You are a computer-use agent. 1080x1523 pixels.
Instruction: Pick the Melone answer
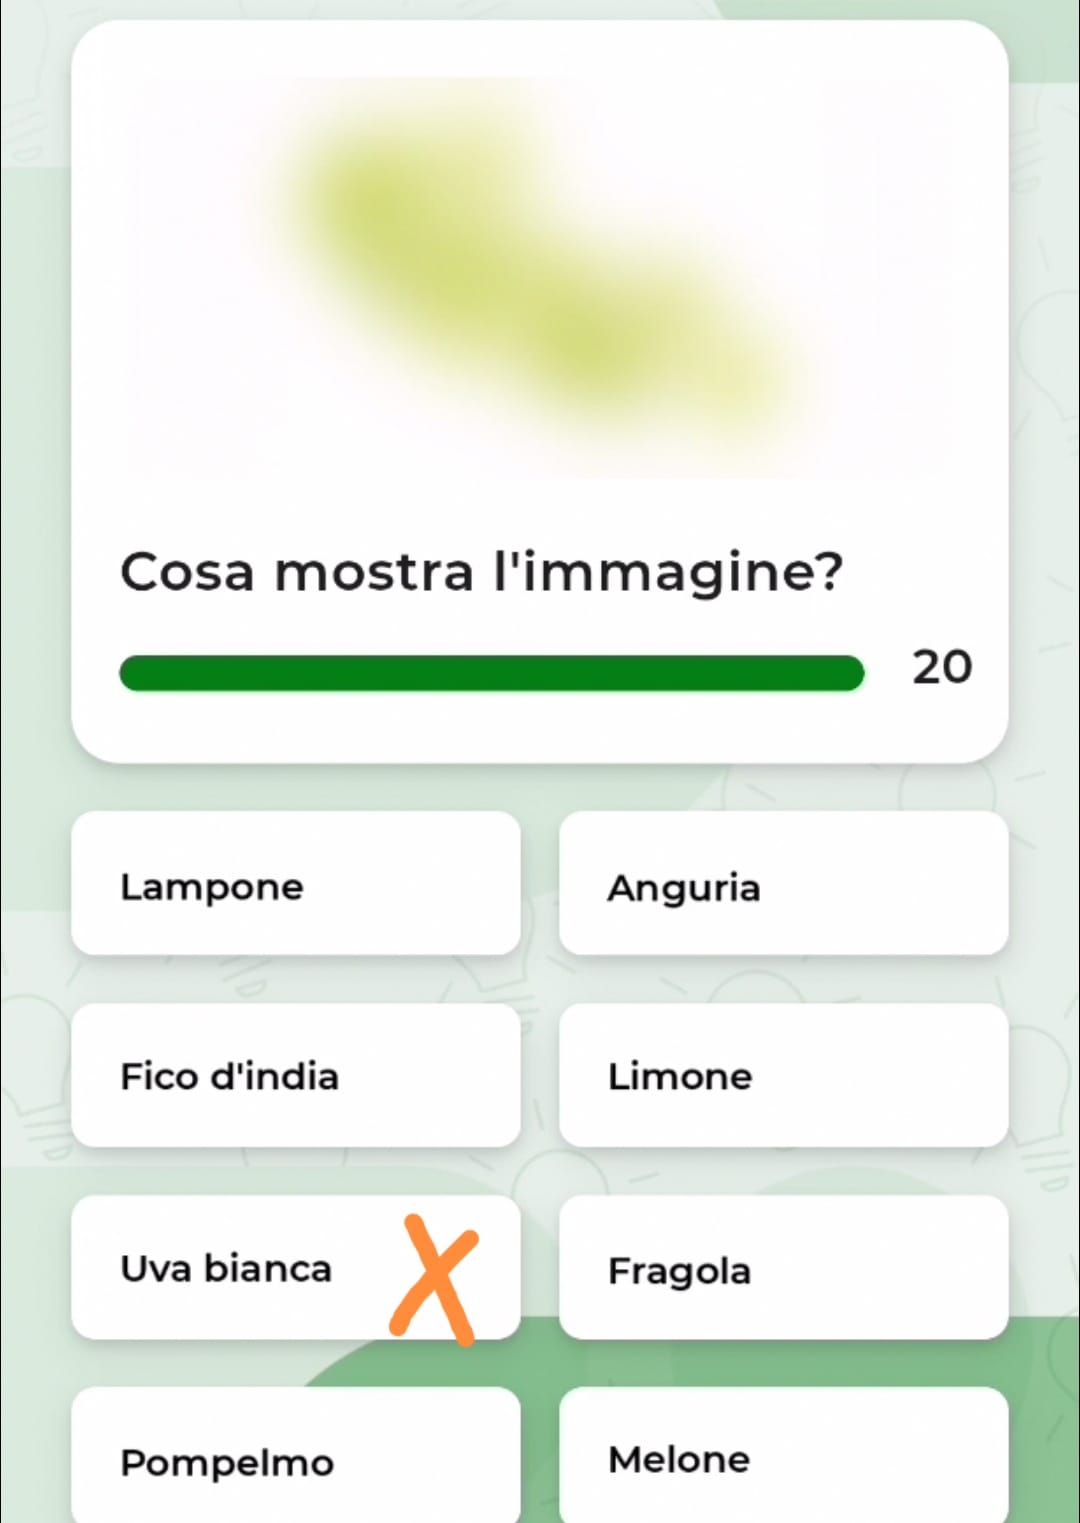(x=783, y=1458)
